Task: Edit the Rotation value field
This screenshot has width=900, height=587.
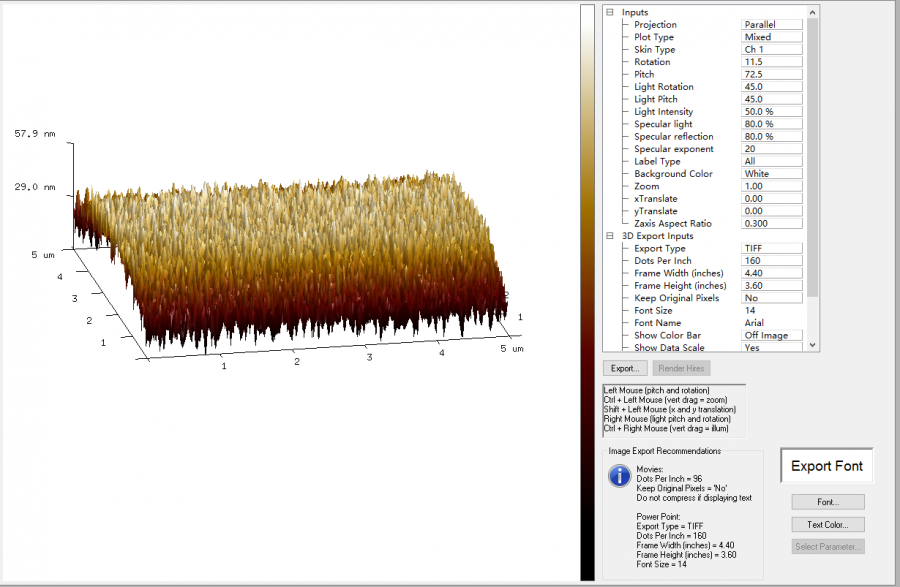Action: 771,62
